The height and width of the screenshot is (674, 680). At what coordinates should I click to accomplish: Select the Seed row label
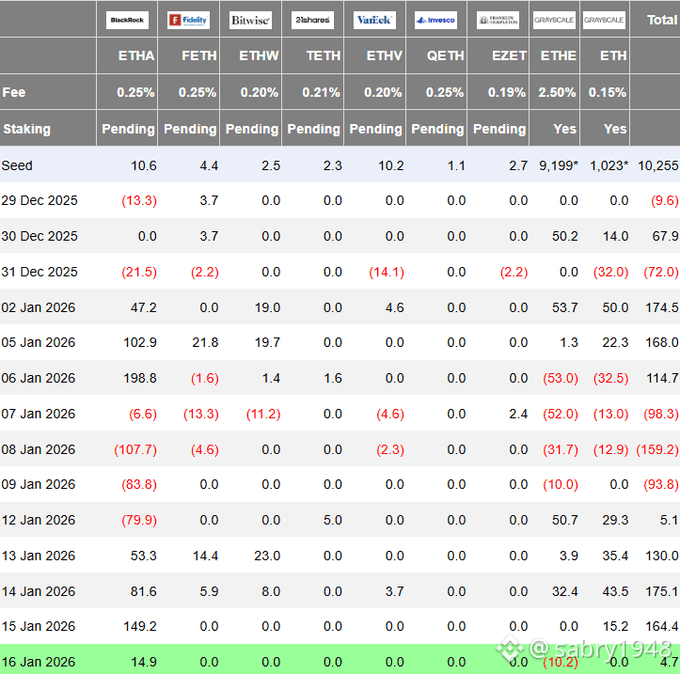17,165
